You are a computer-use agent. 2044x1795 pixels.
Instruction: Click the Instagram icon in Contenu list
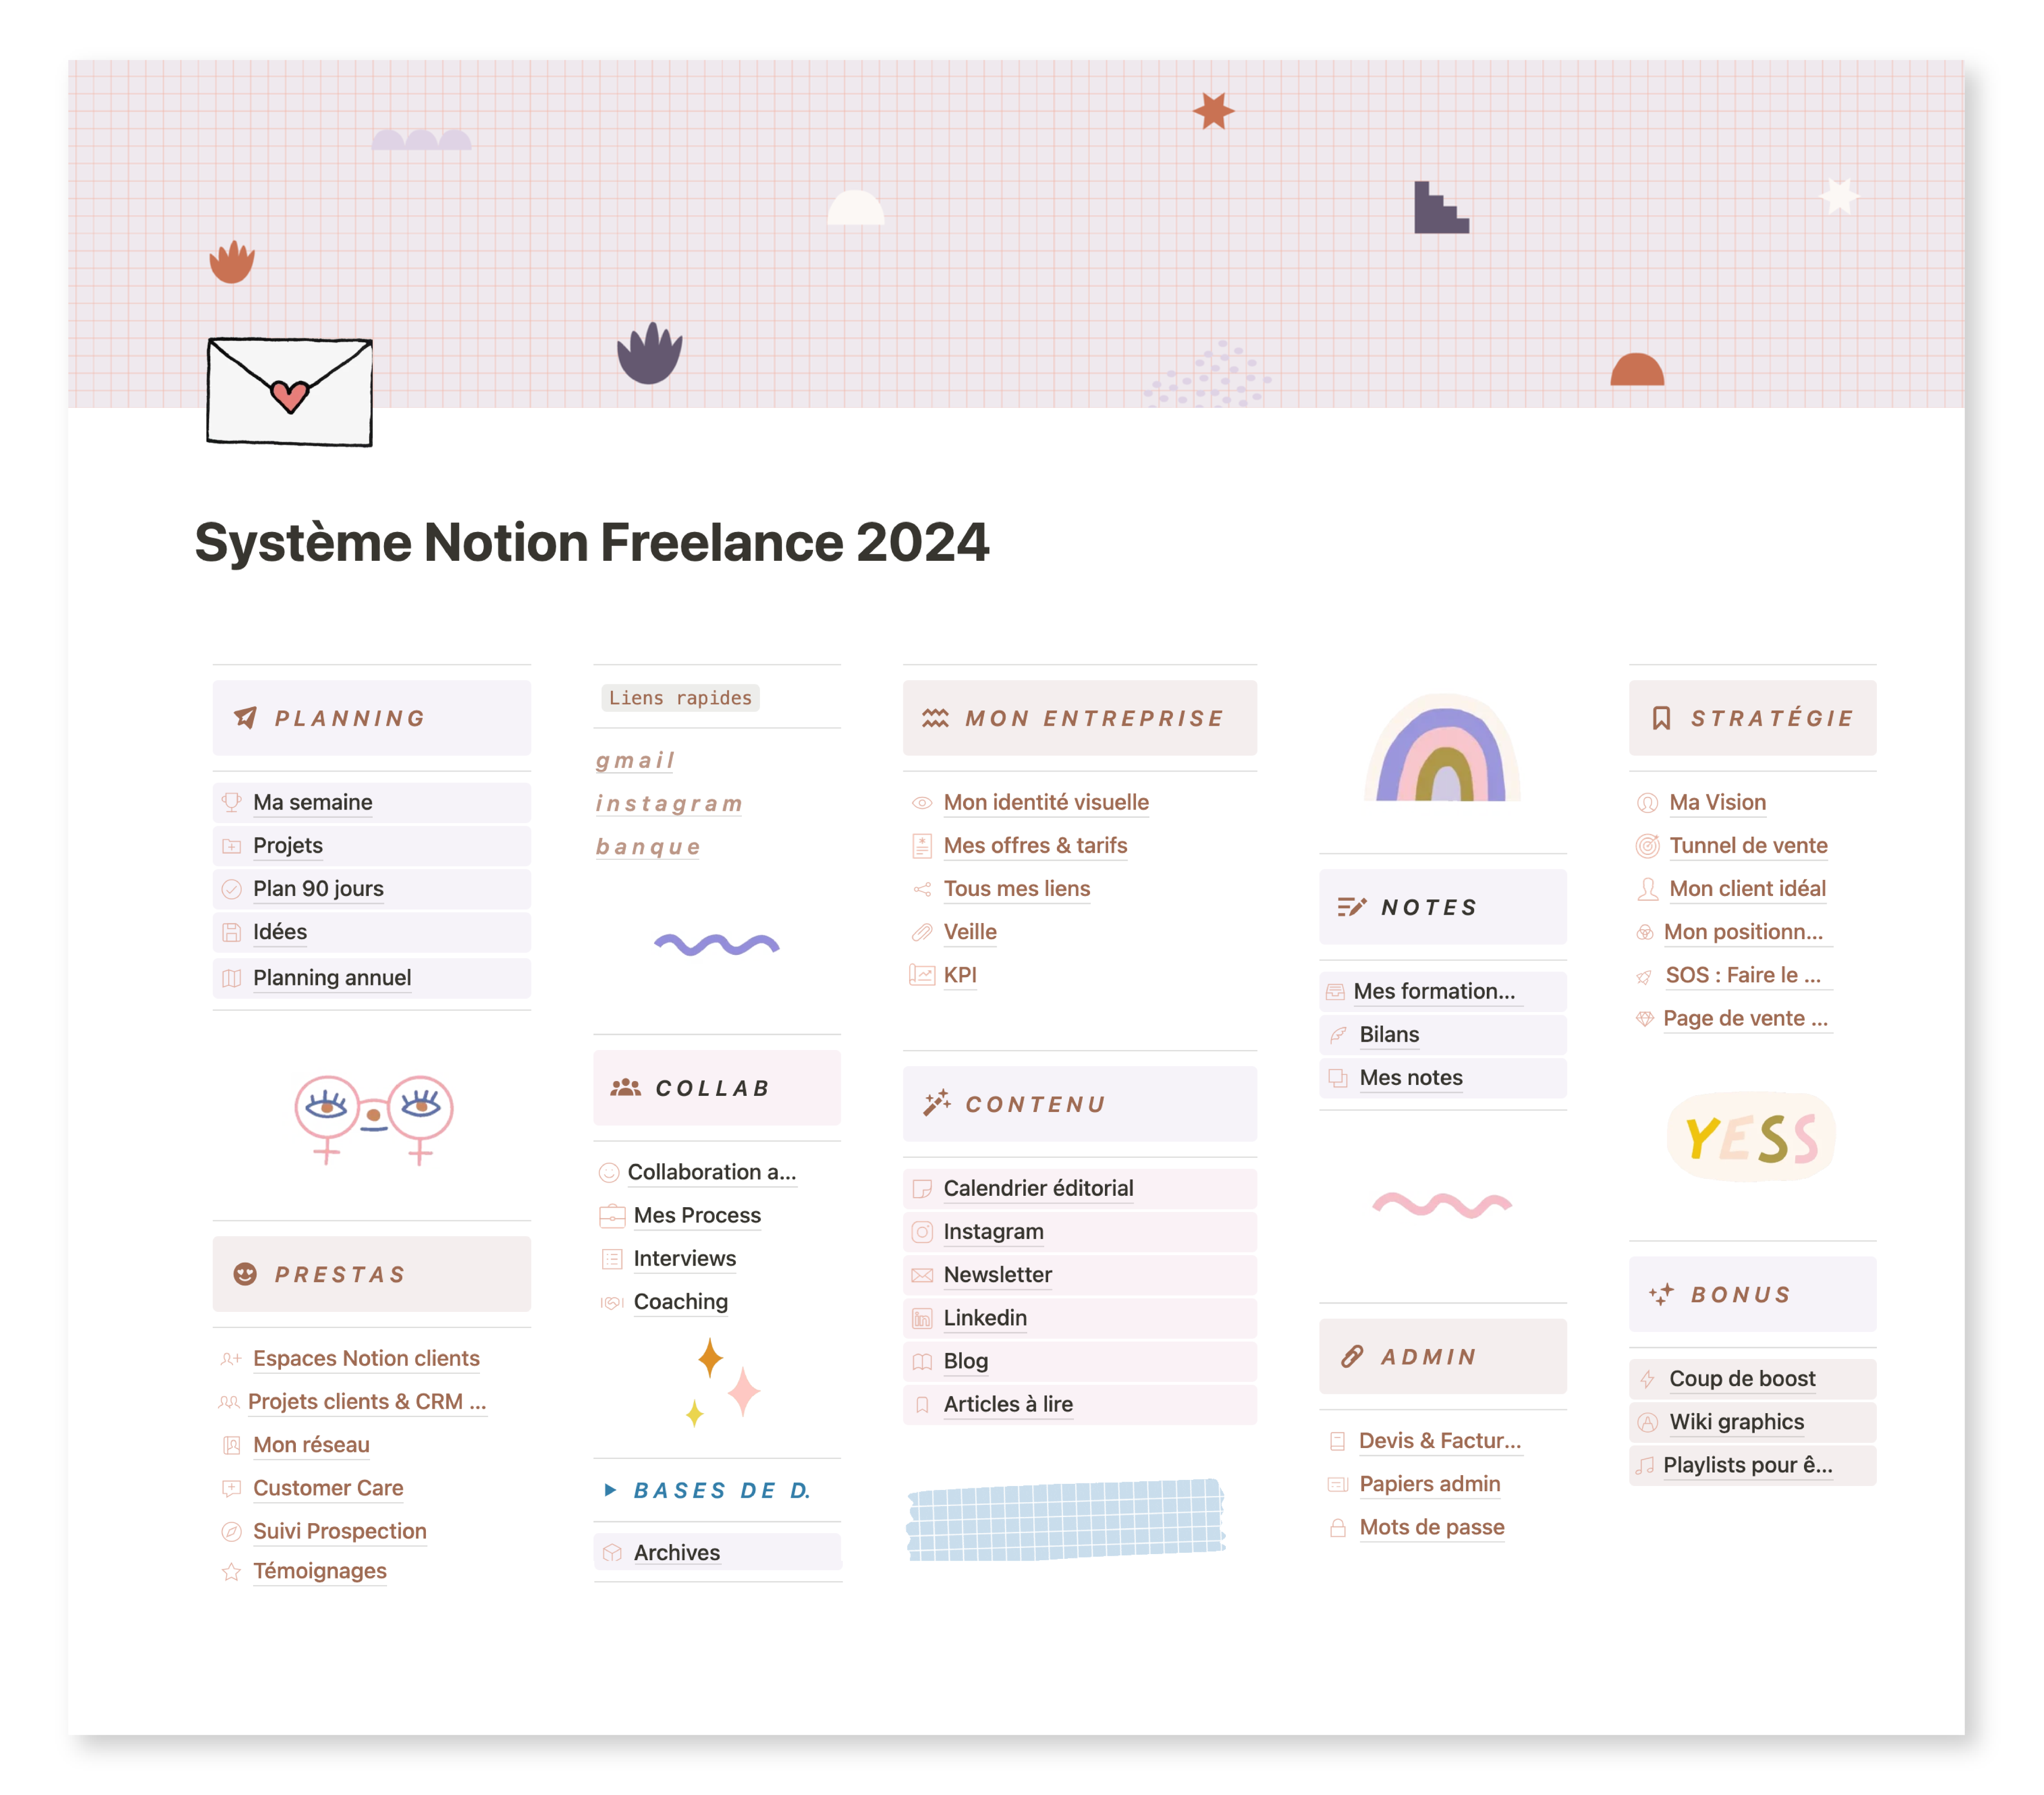[922, 1232]
